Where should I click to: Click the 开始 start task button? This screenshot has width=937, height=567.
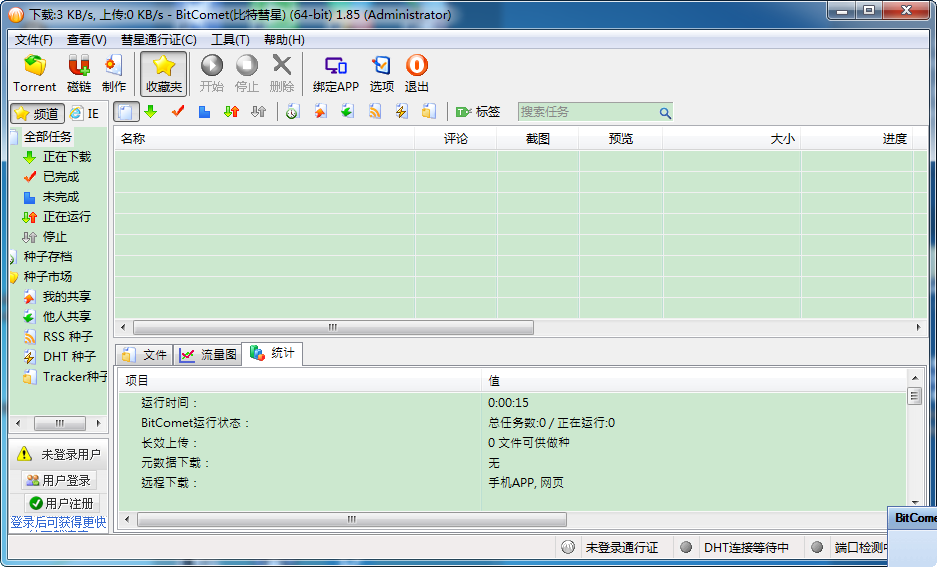coord(212,73)
